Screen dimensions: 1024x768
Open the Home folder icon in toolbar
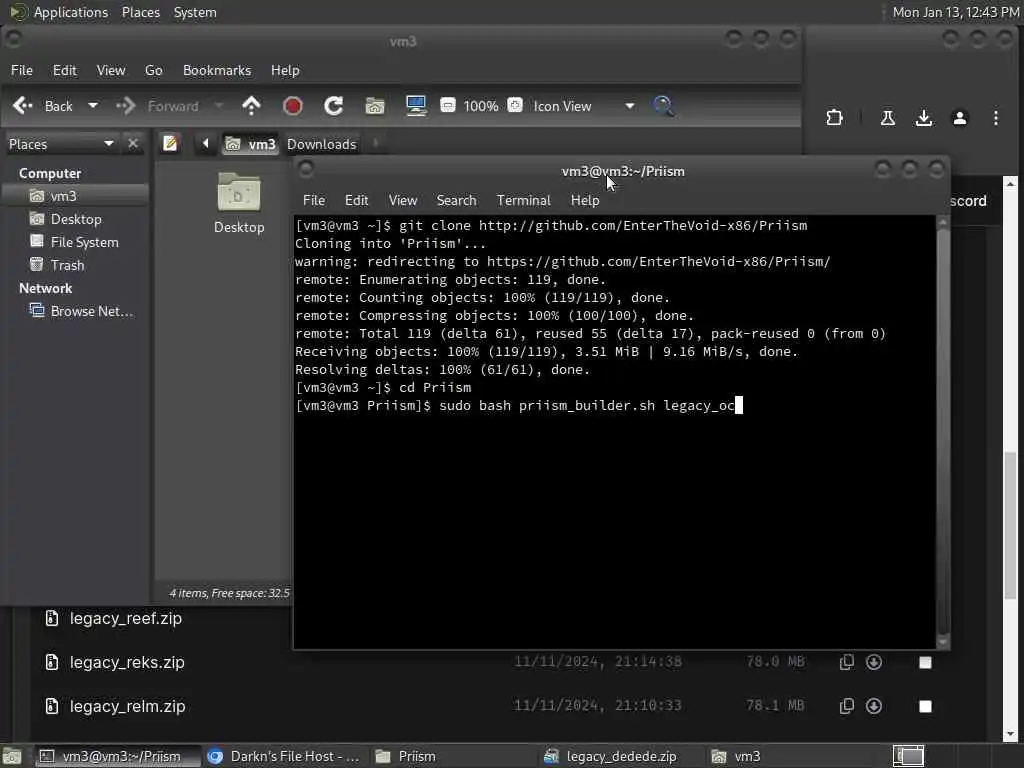pyautogui.click(x=375, y=106)
